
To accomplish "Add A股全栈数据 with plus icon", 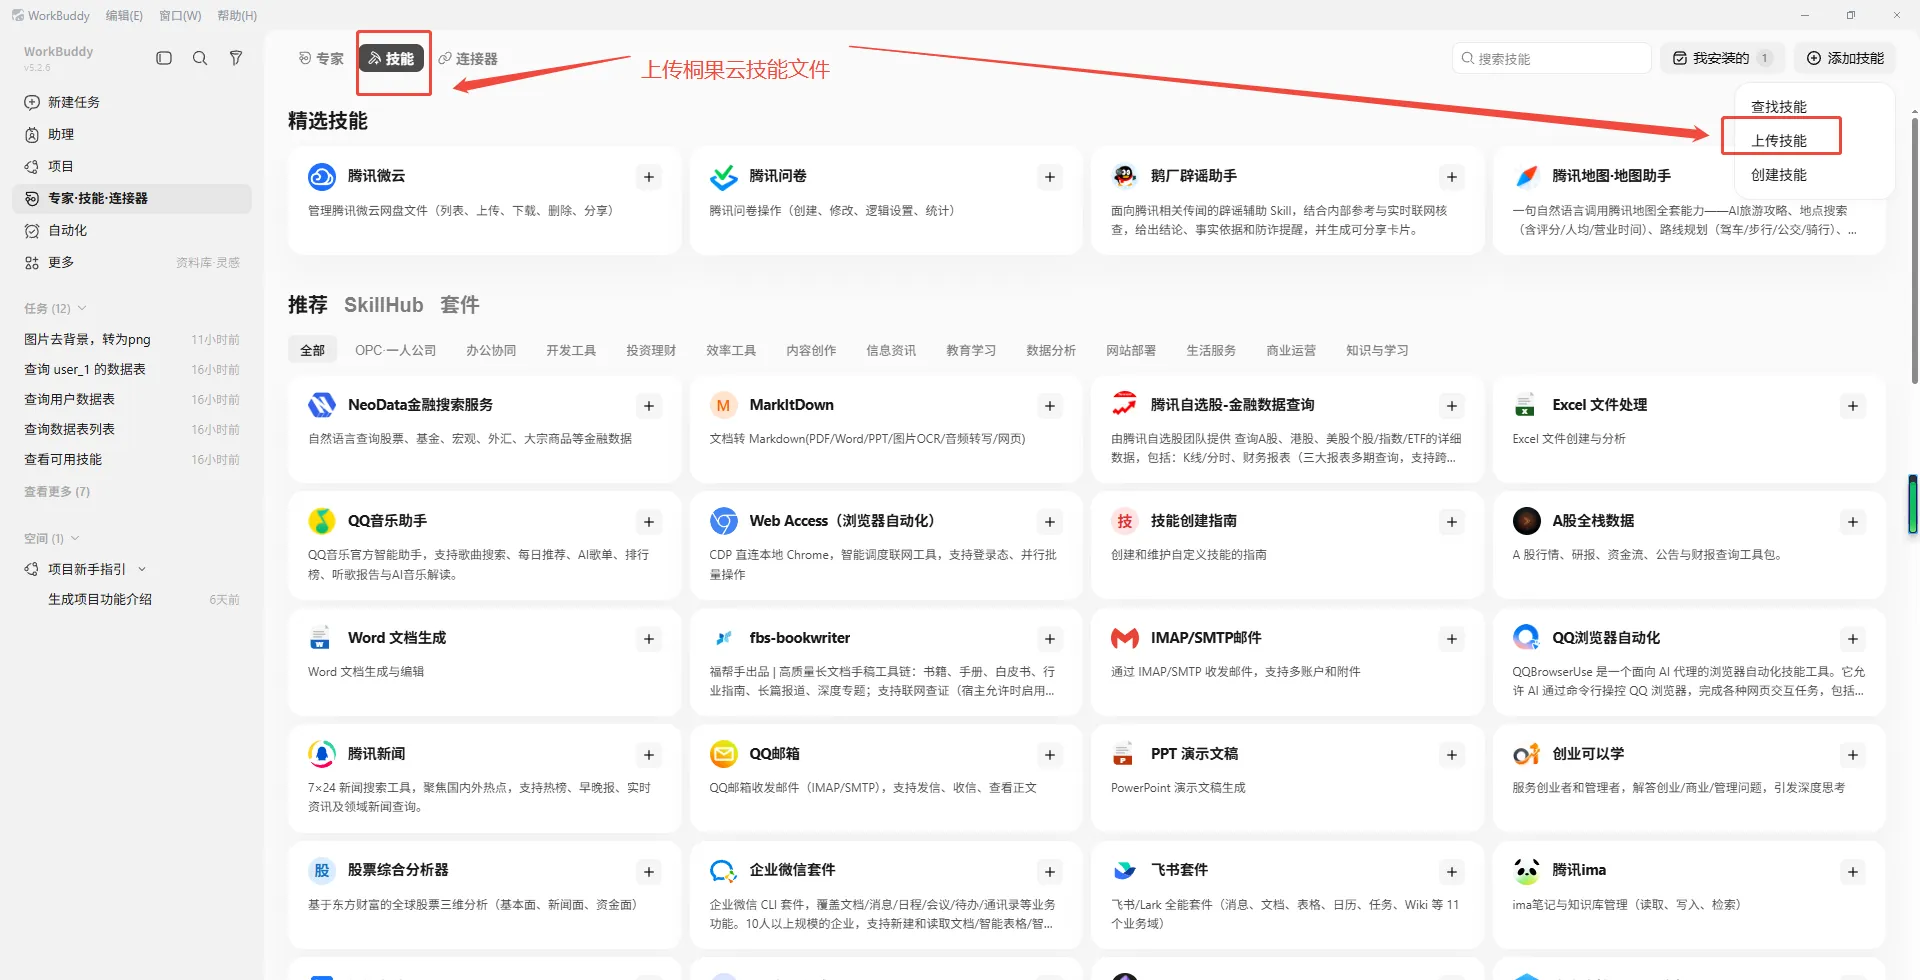I will click(1853, 522).
